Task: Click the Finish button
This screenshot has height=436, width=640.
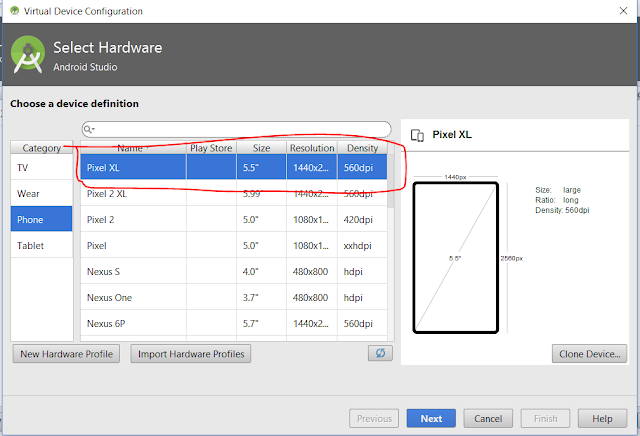Action: pos(545,418)
